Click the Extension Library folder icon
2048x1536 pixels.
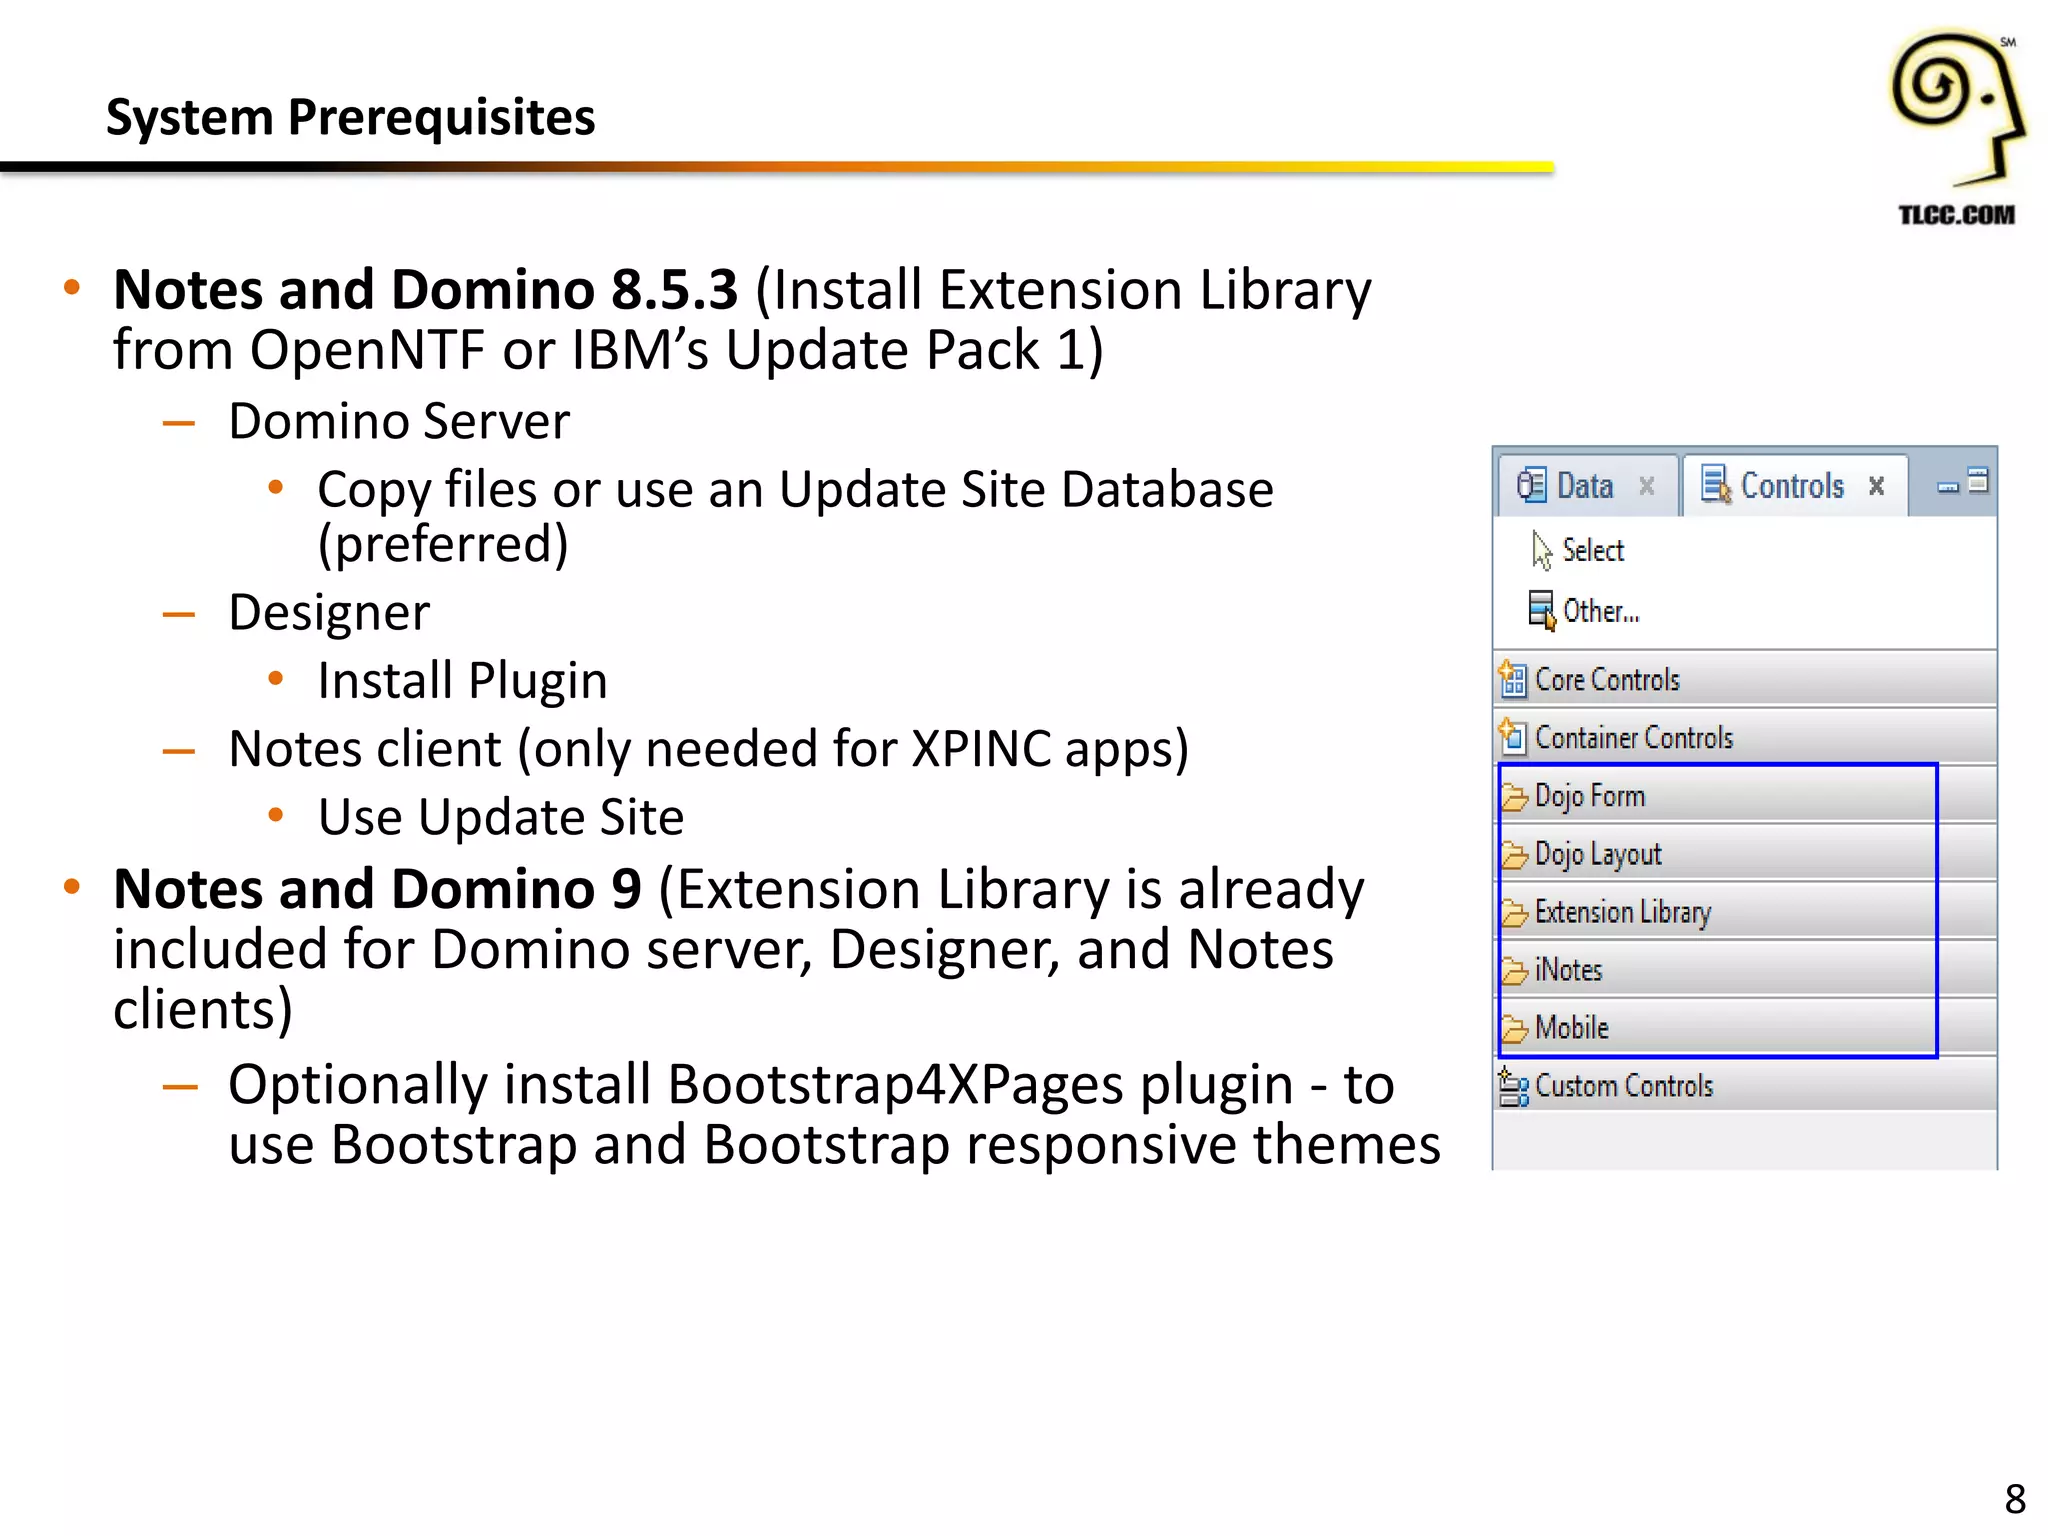click(1515, 913)
